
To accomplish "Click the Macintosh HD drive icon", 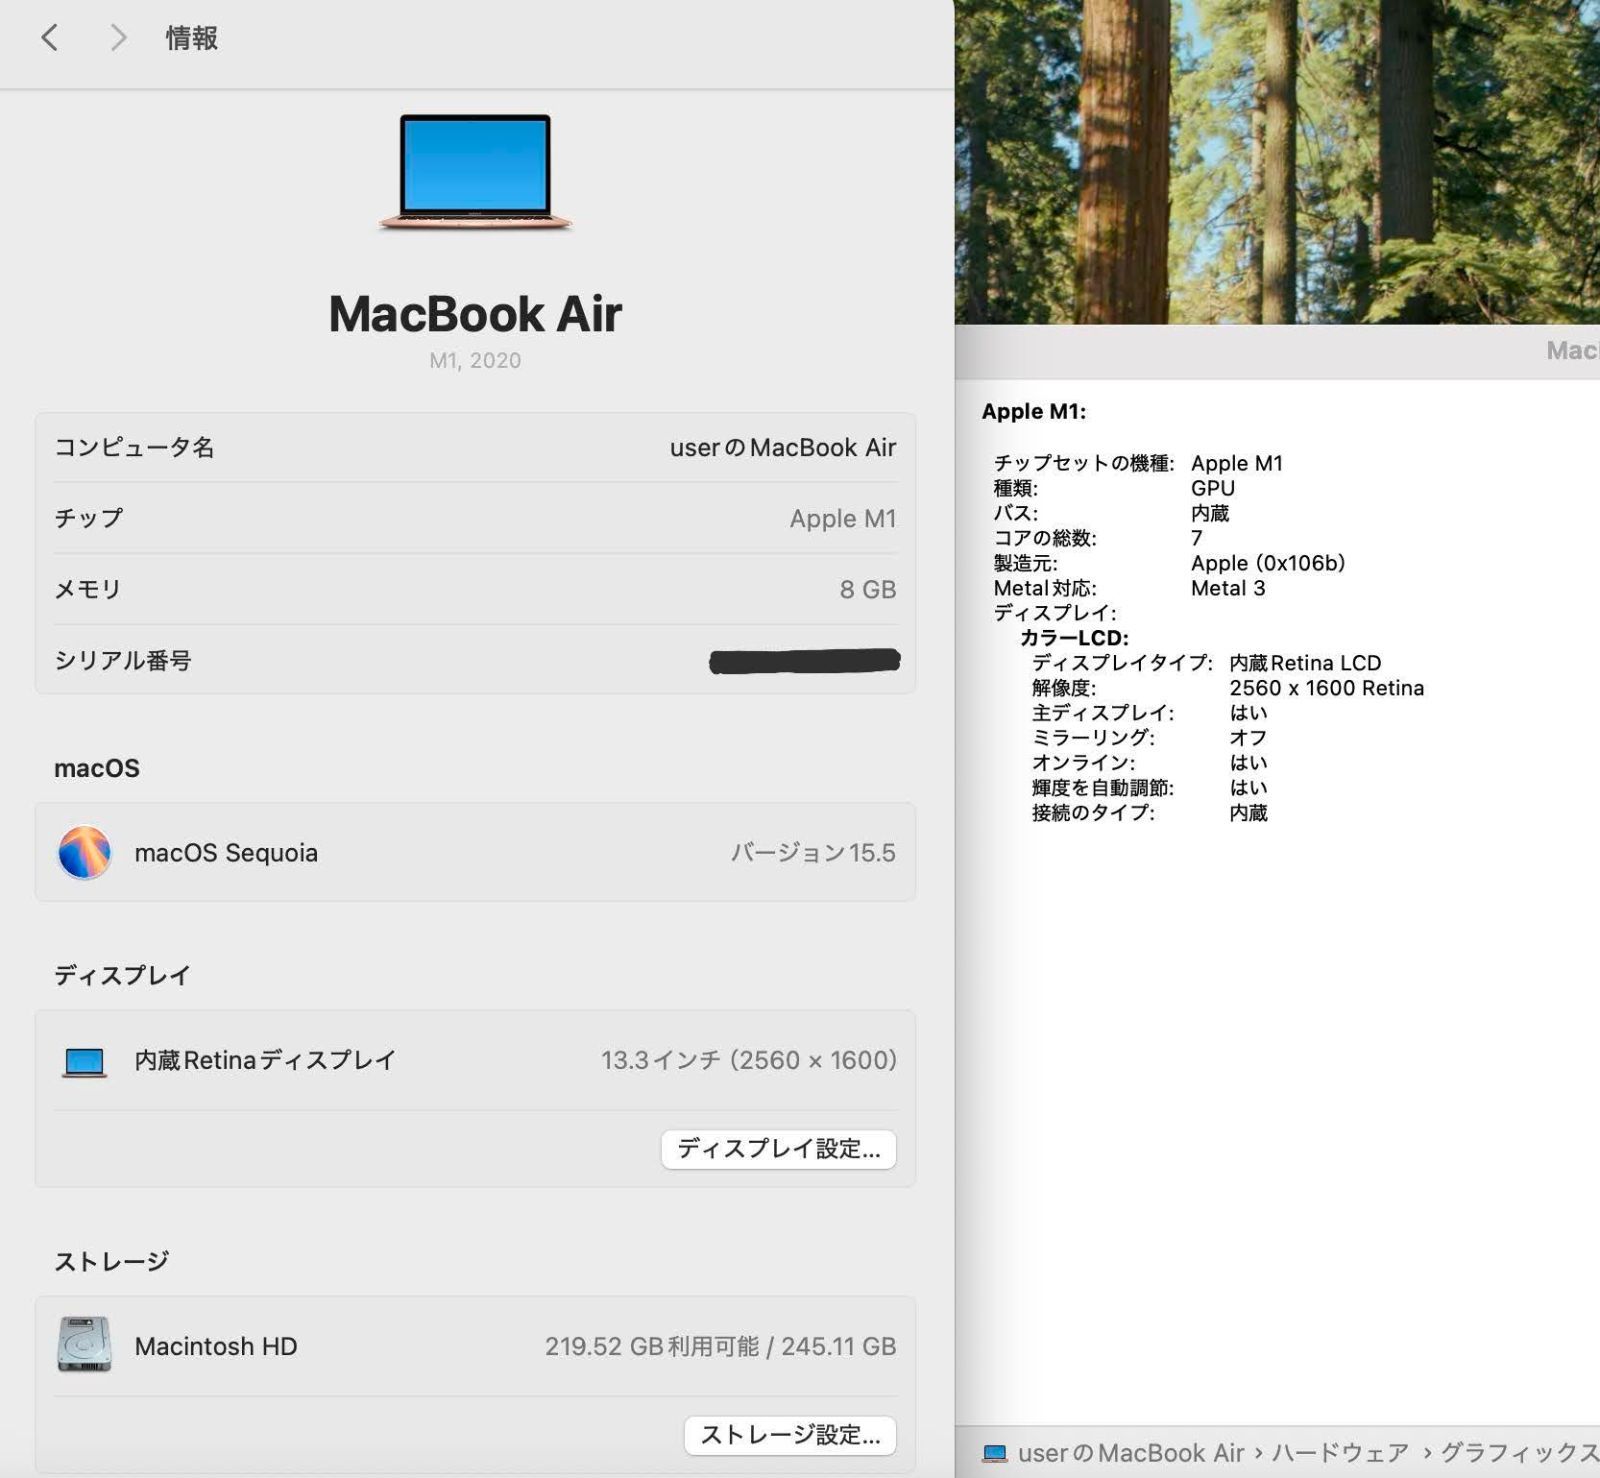I will pos(84,1344).
